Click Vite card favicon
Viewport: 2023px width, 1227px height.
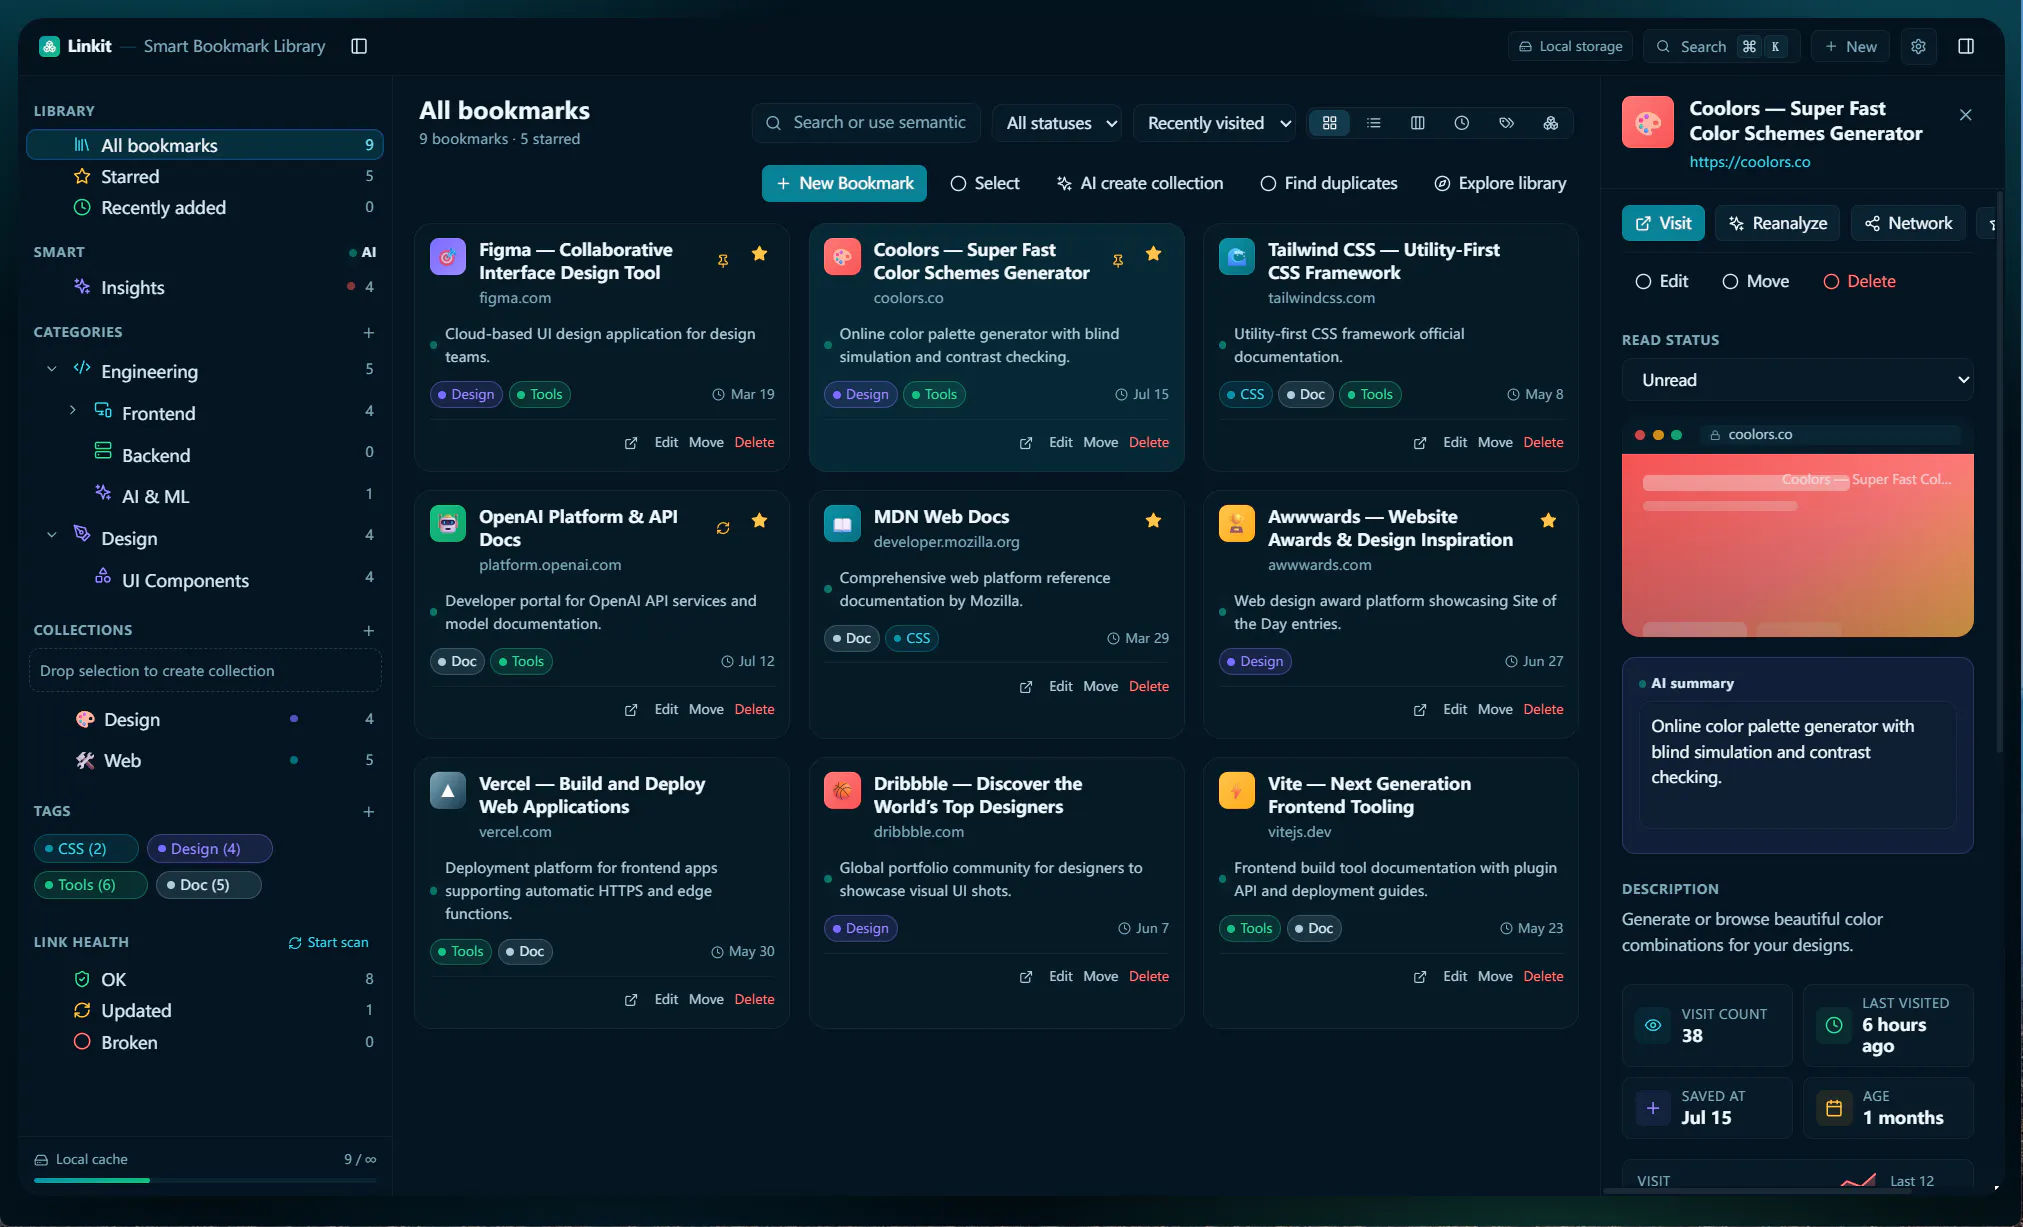click(x=1237, y=791)
